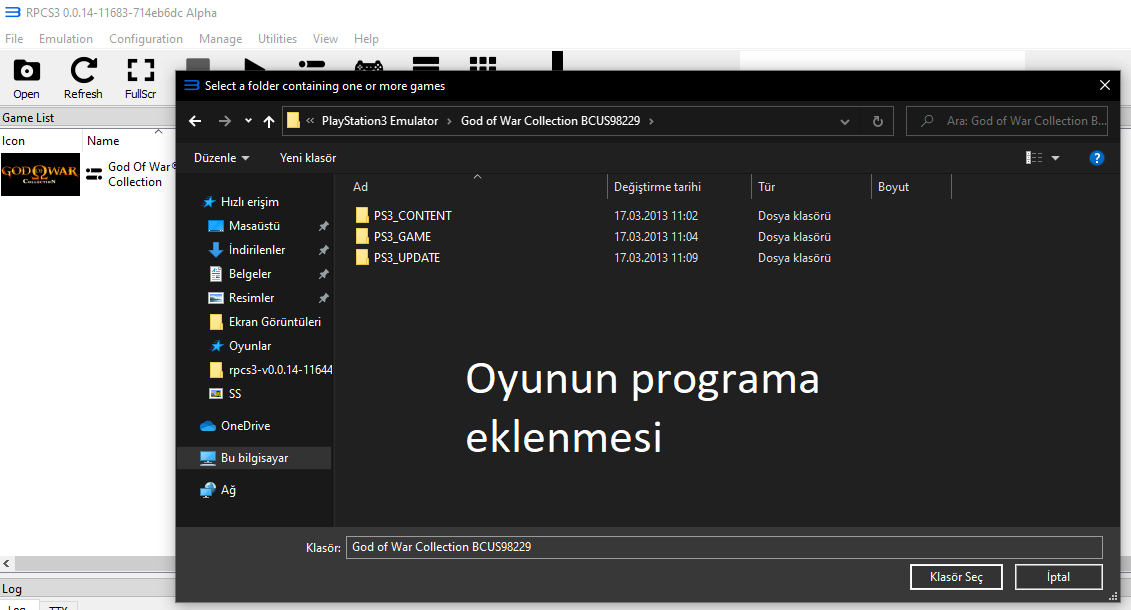The image size is (1131, 610).
Task: Click the Game List scroll left arrow
Action: point(6,564)
